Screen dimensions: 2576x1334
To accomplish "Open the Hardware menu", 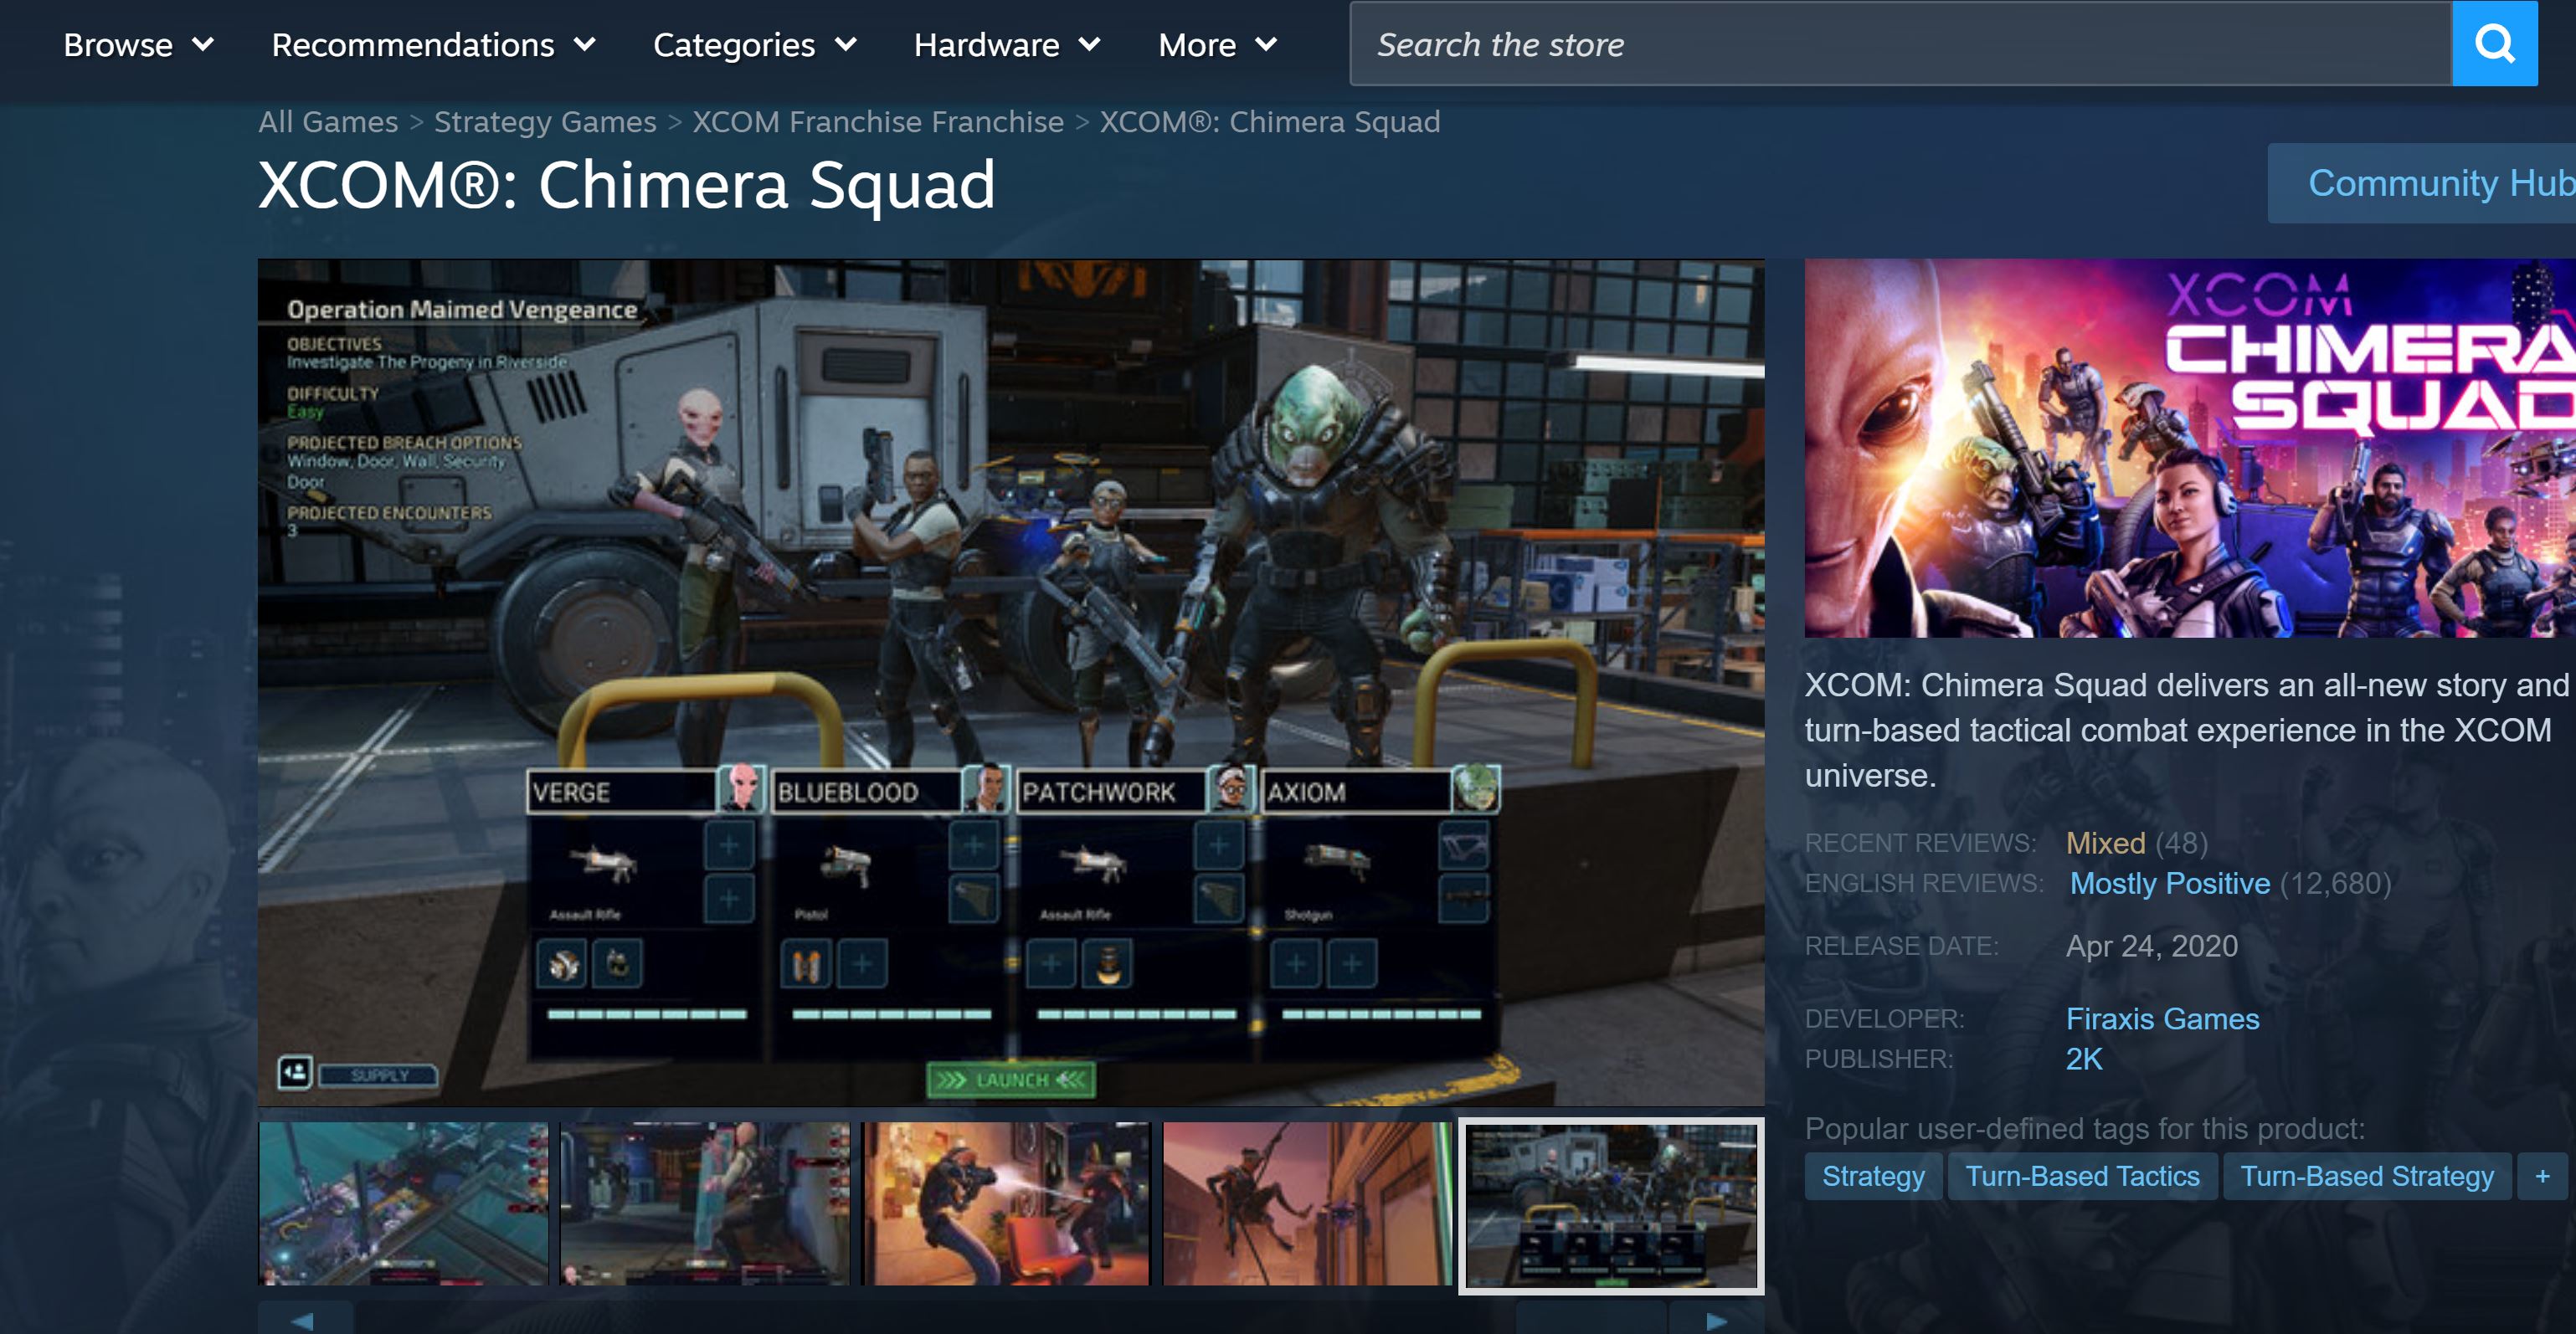I will click(1006, 45).
